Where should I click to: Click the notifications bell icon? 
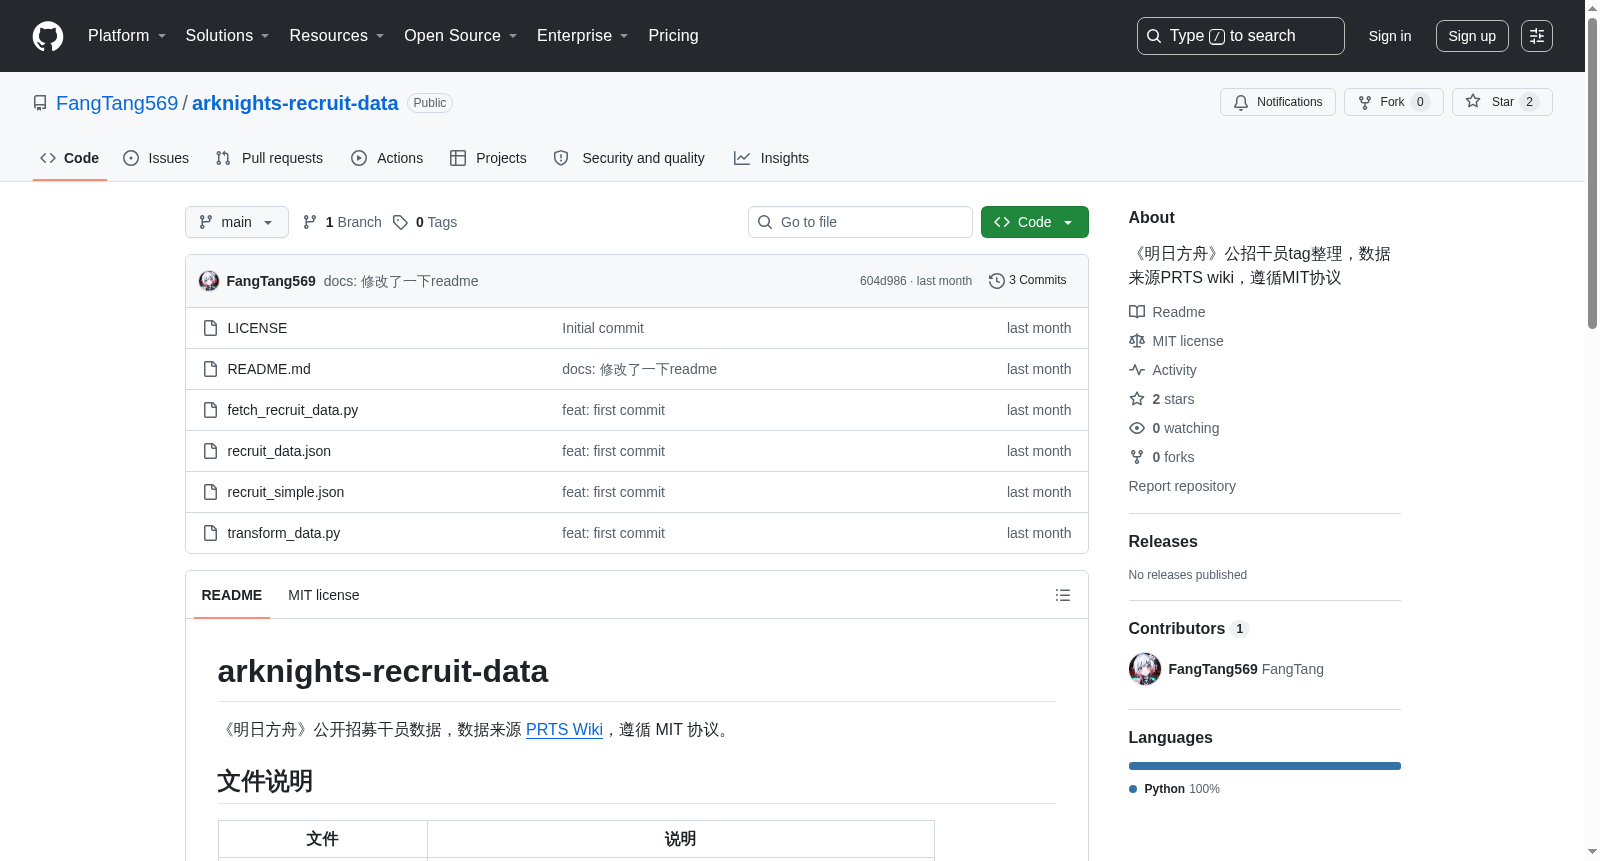pyautogui.click(x=1241, y=102)
